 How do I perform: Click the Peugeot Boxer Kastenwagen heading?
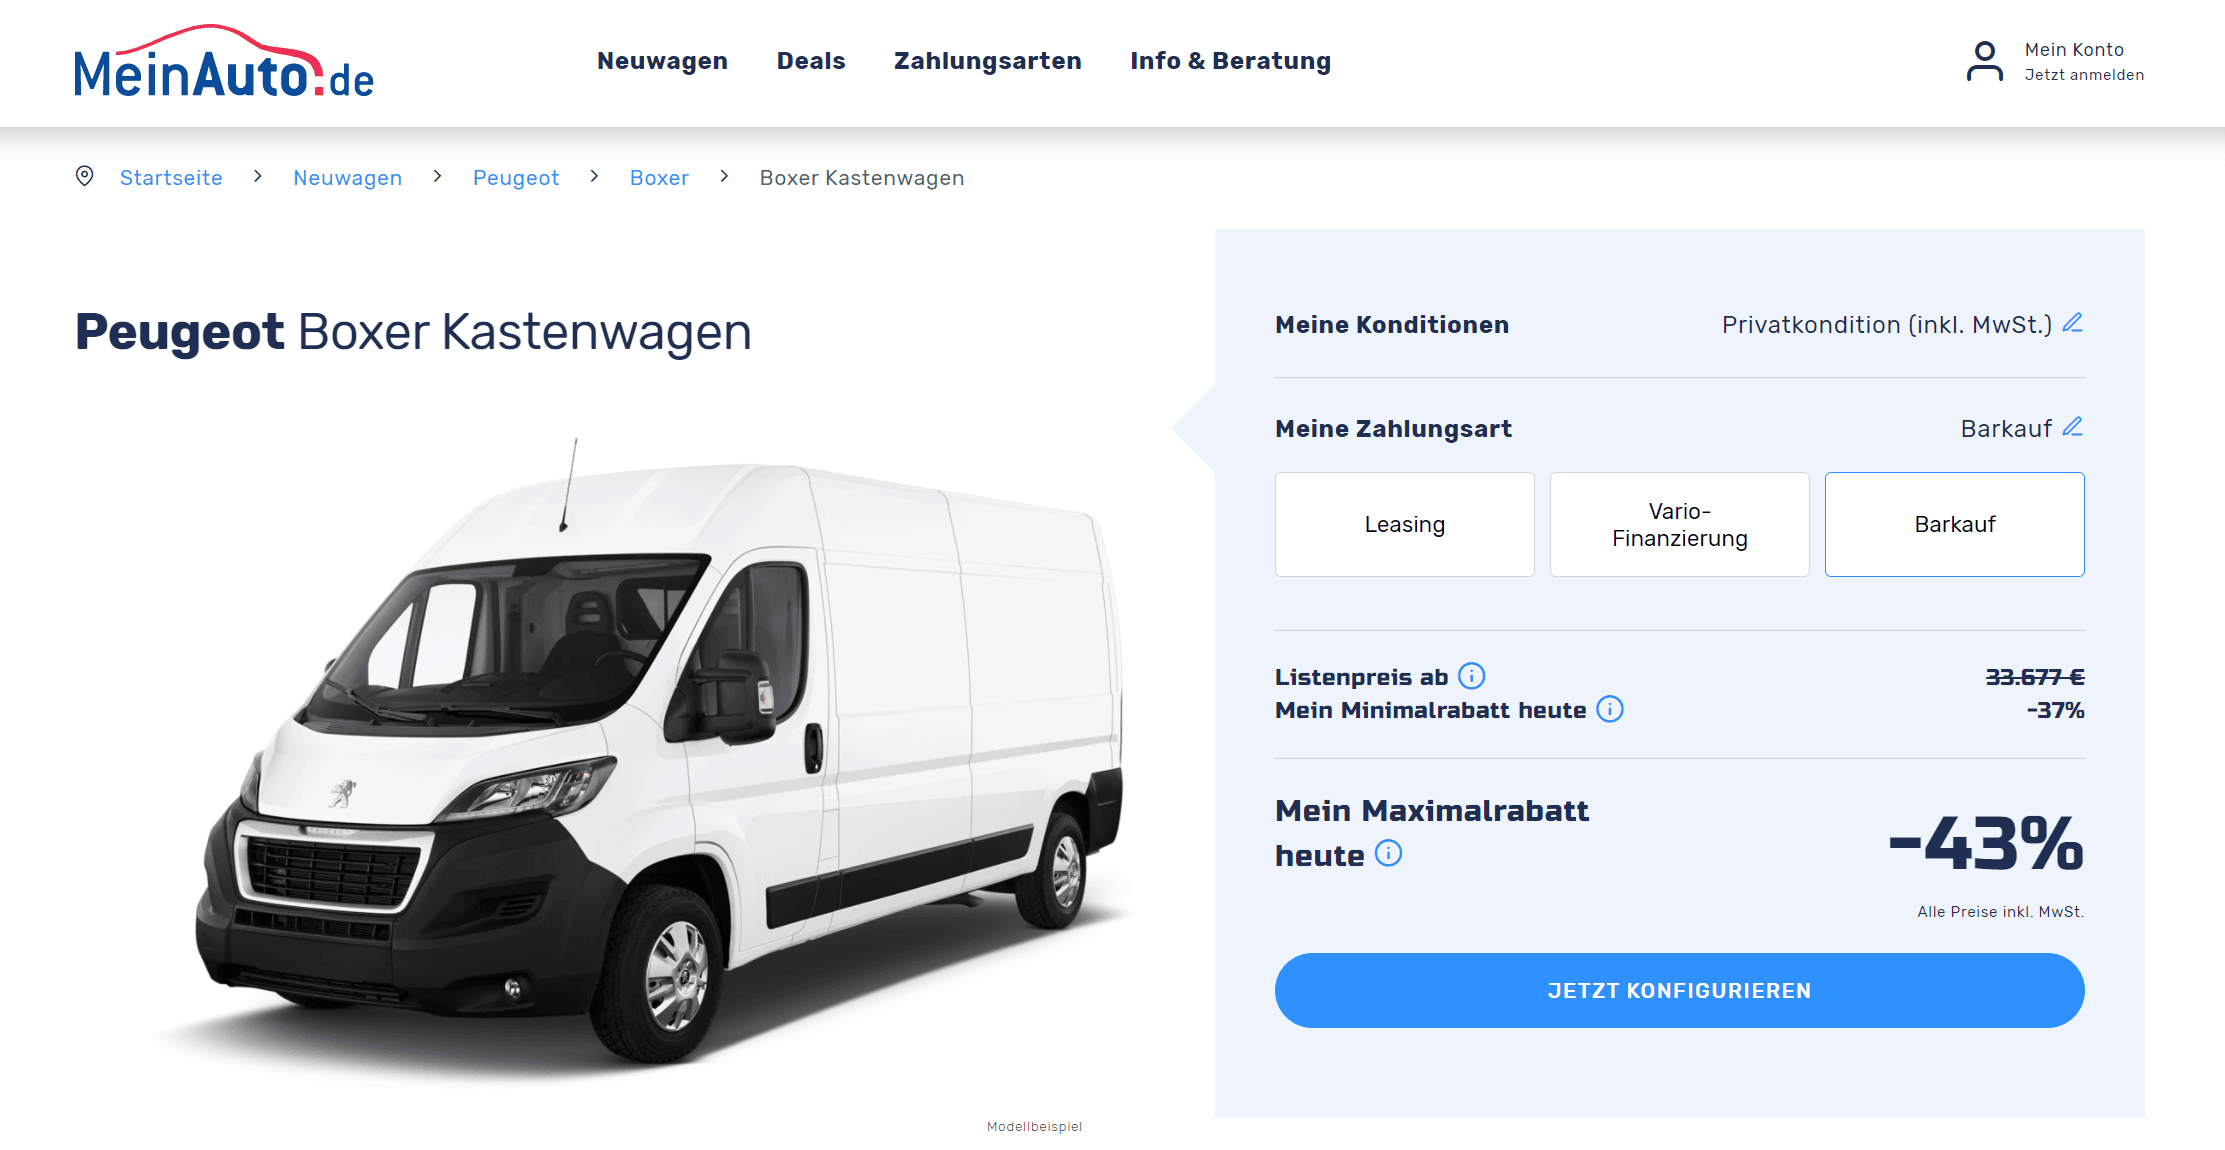tap(413, 332)
